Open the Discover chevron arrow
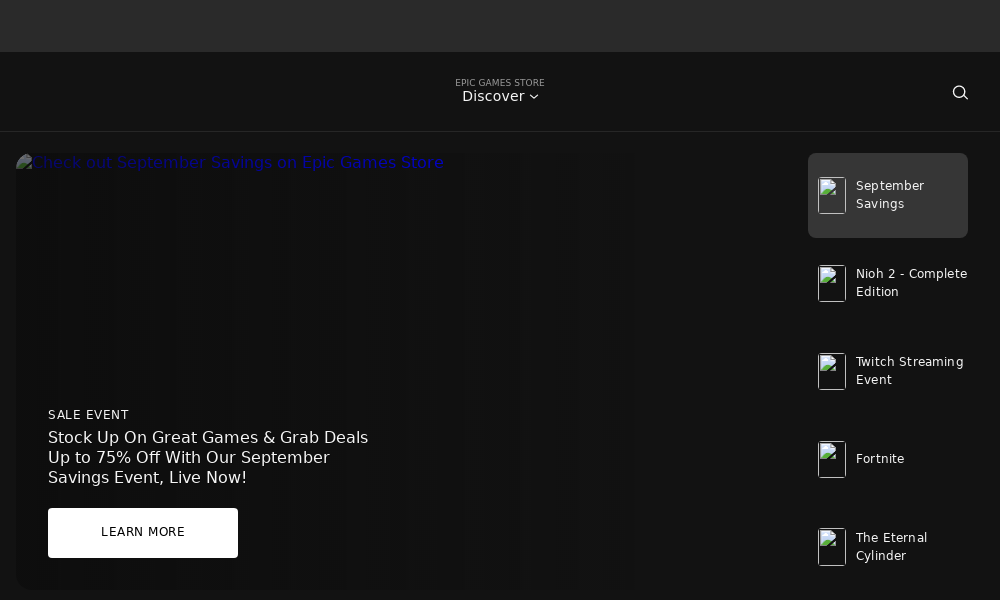 tap(534, 97)
